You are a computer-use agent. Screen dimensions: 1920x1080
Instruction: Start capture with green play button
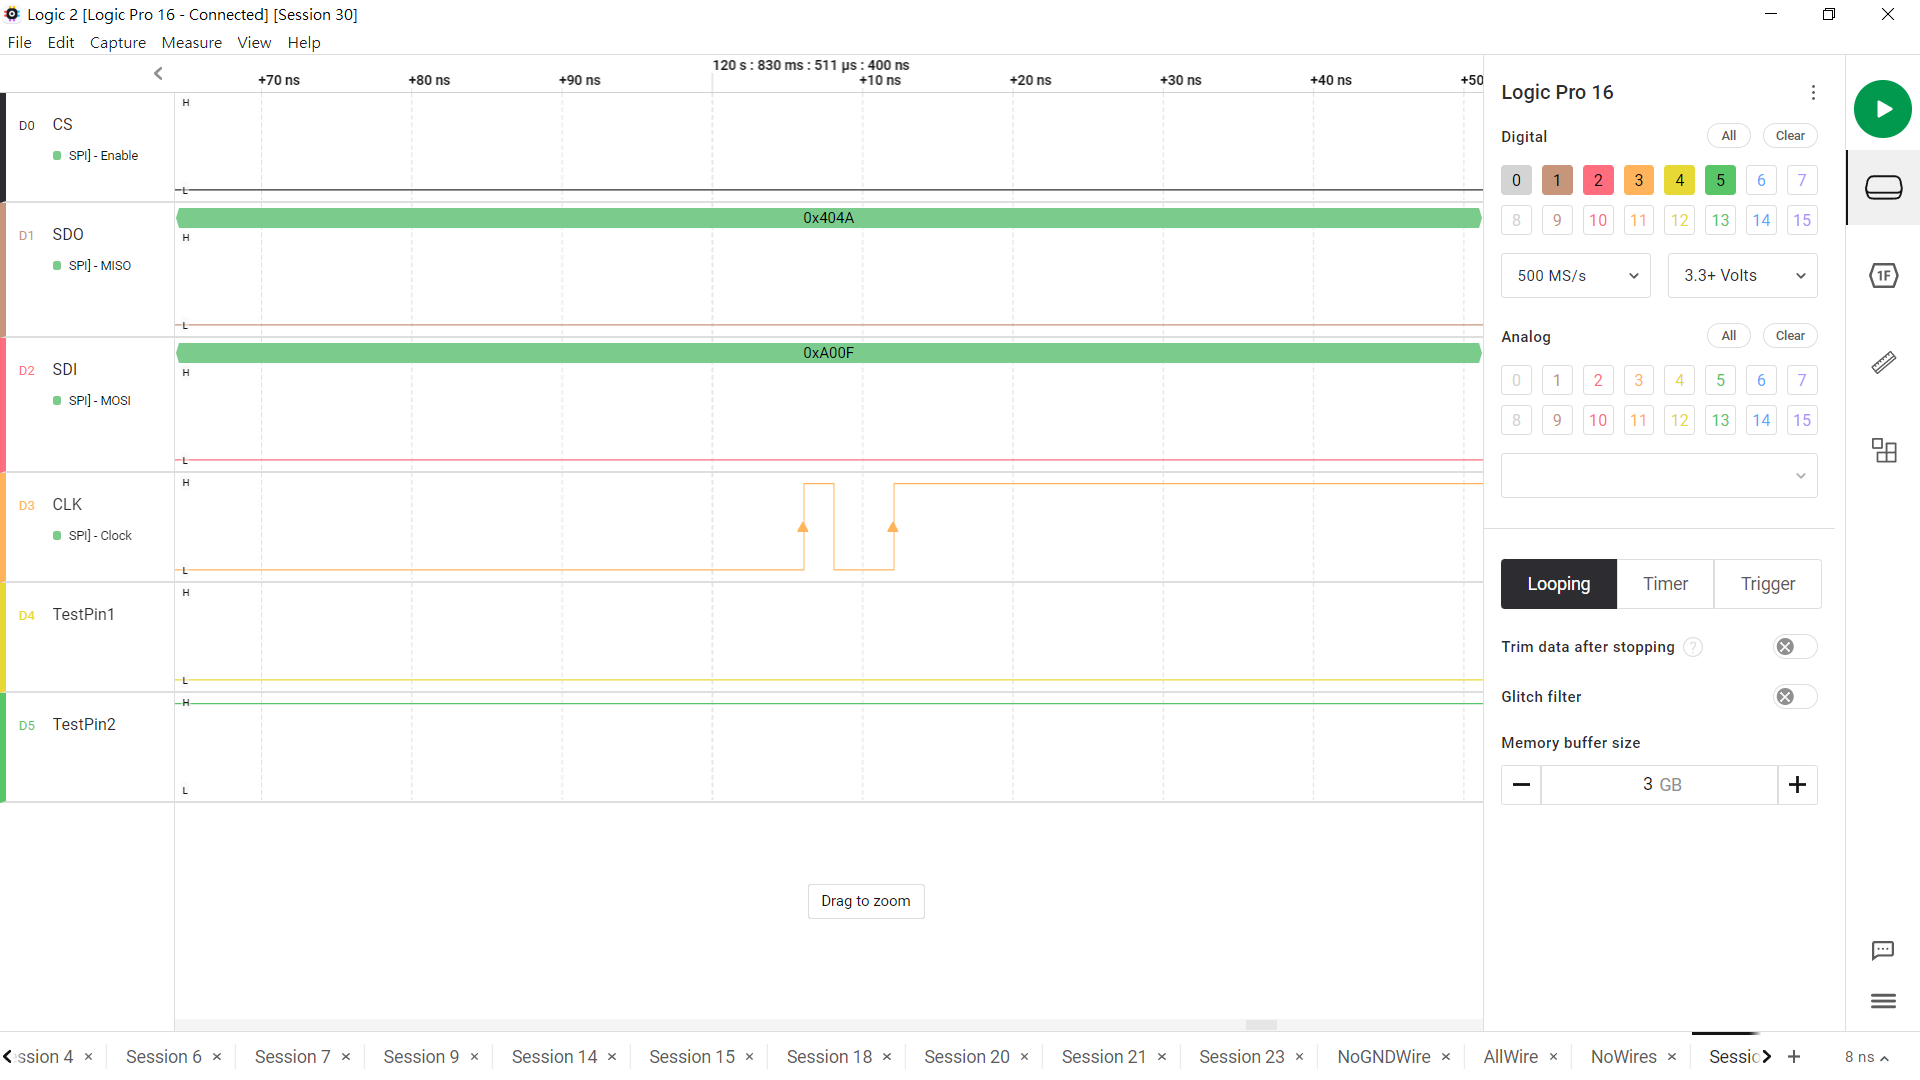point(1882,109)
